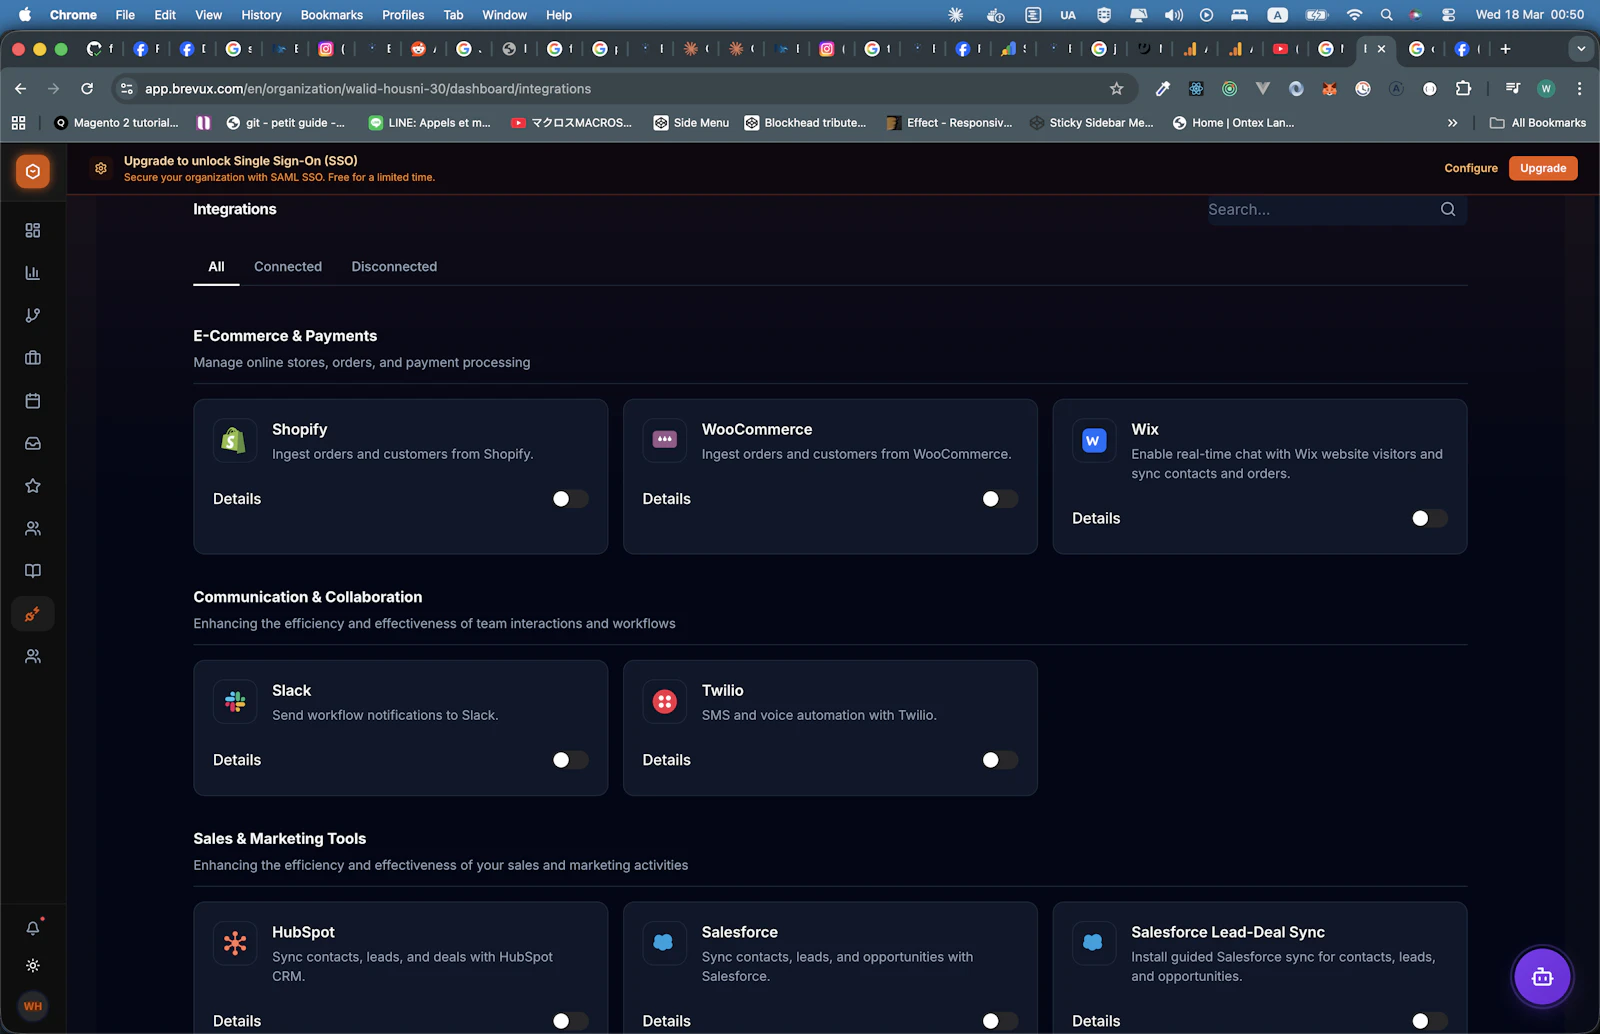The image size is (1600, 1034).
Task: Open Configure for Single Sign-On
Action: pos(1470,168)
